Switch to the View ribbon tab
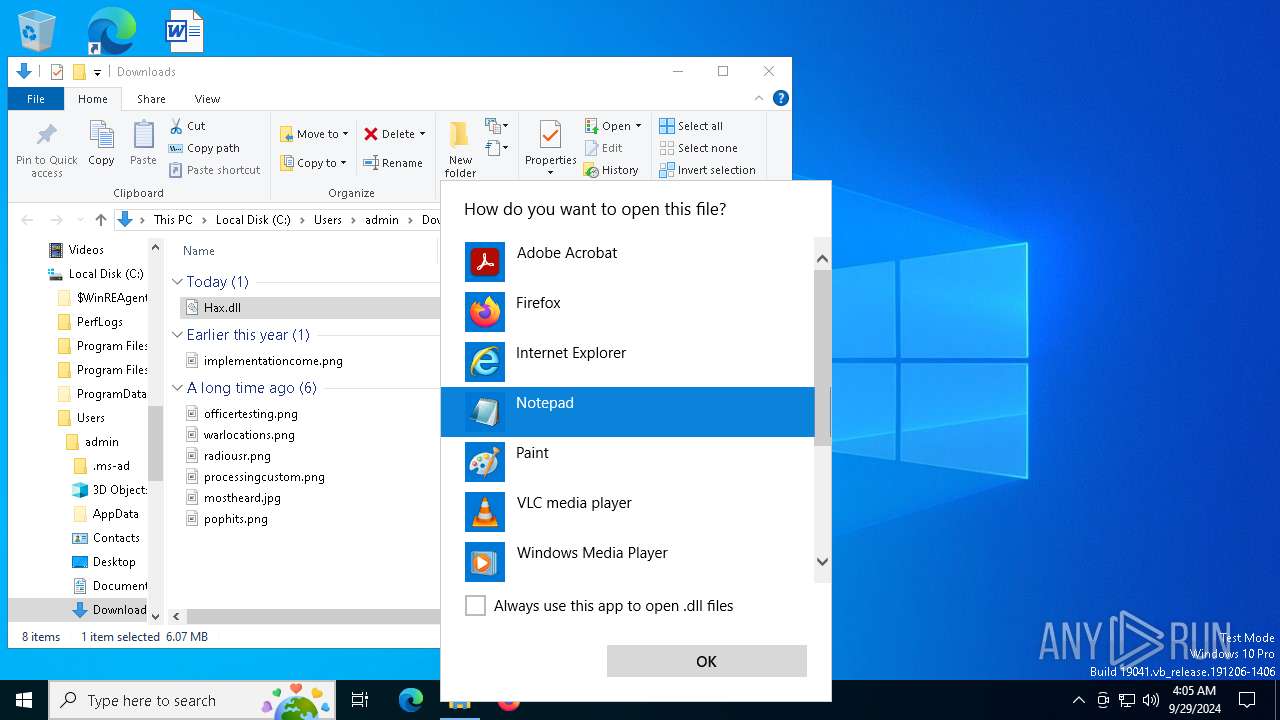1280x720 pixels. tap(207, 99)
